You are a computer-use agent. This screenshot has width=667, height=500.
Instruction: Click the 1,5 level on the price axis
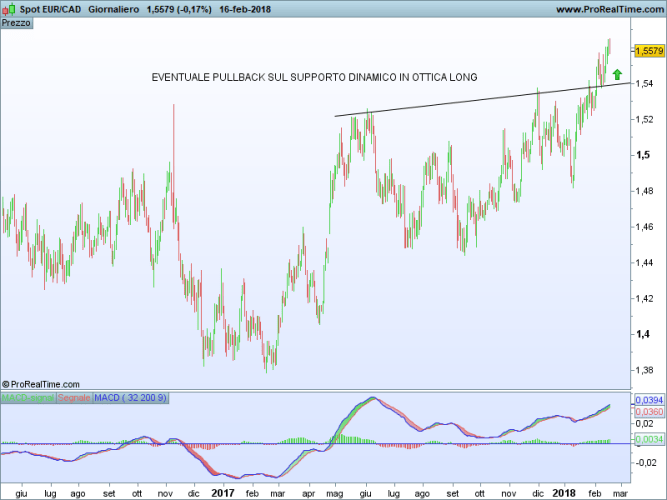(x=646, y=155)
